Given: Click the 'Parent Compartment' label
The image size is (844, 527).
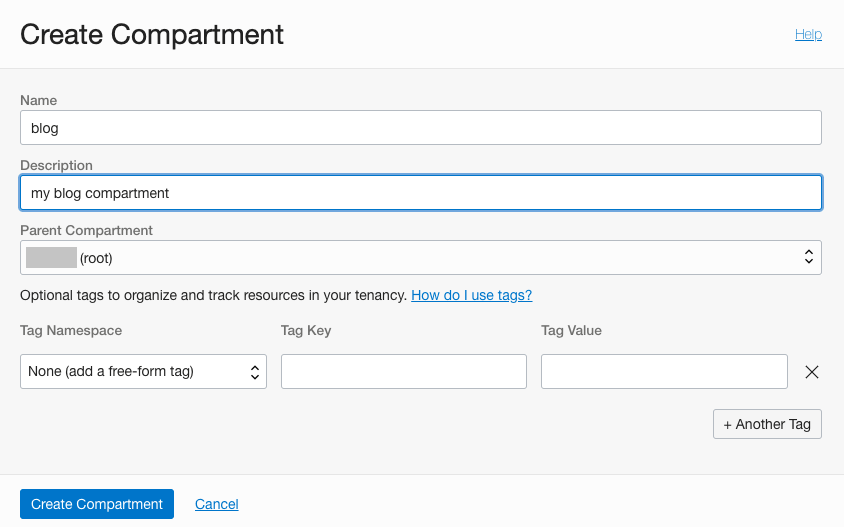Looking at the screenshot, I should (86, 230).
